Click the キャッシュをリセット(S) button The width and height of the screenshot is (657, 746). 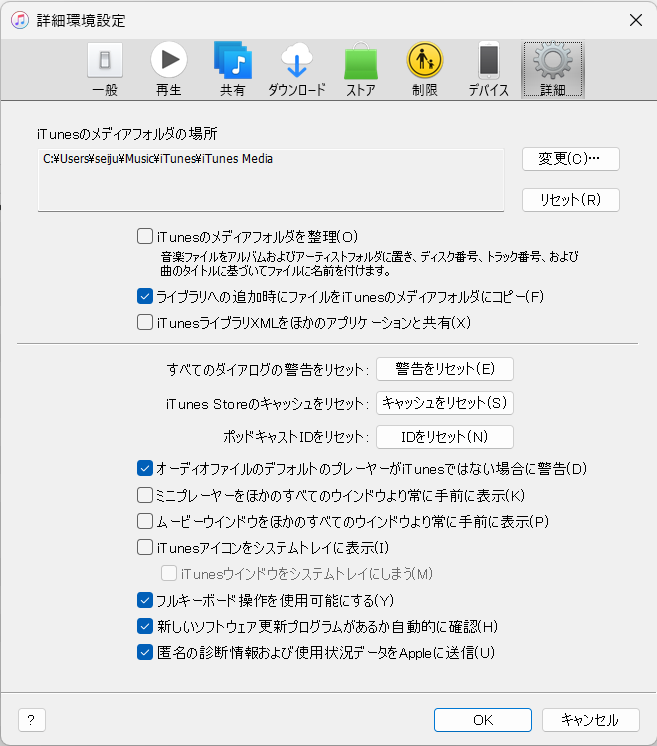coord(445,403)
